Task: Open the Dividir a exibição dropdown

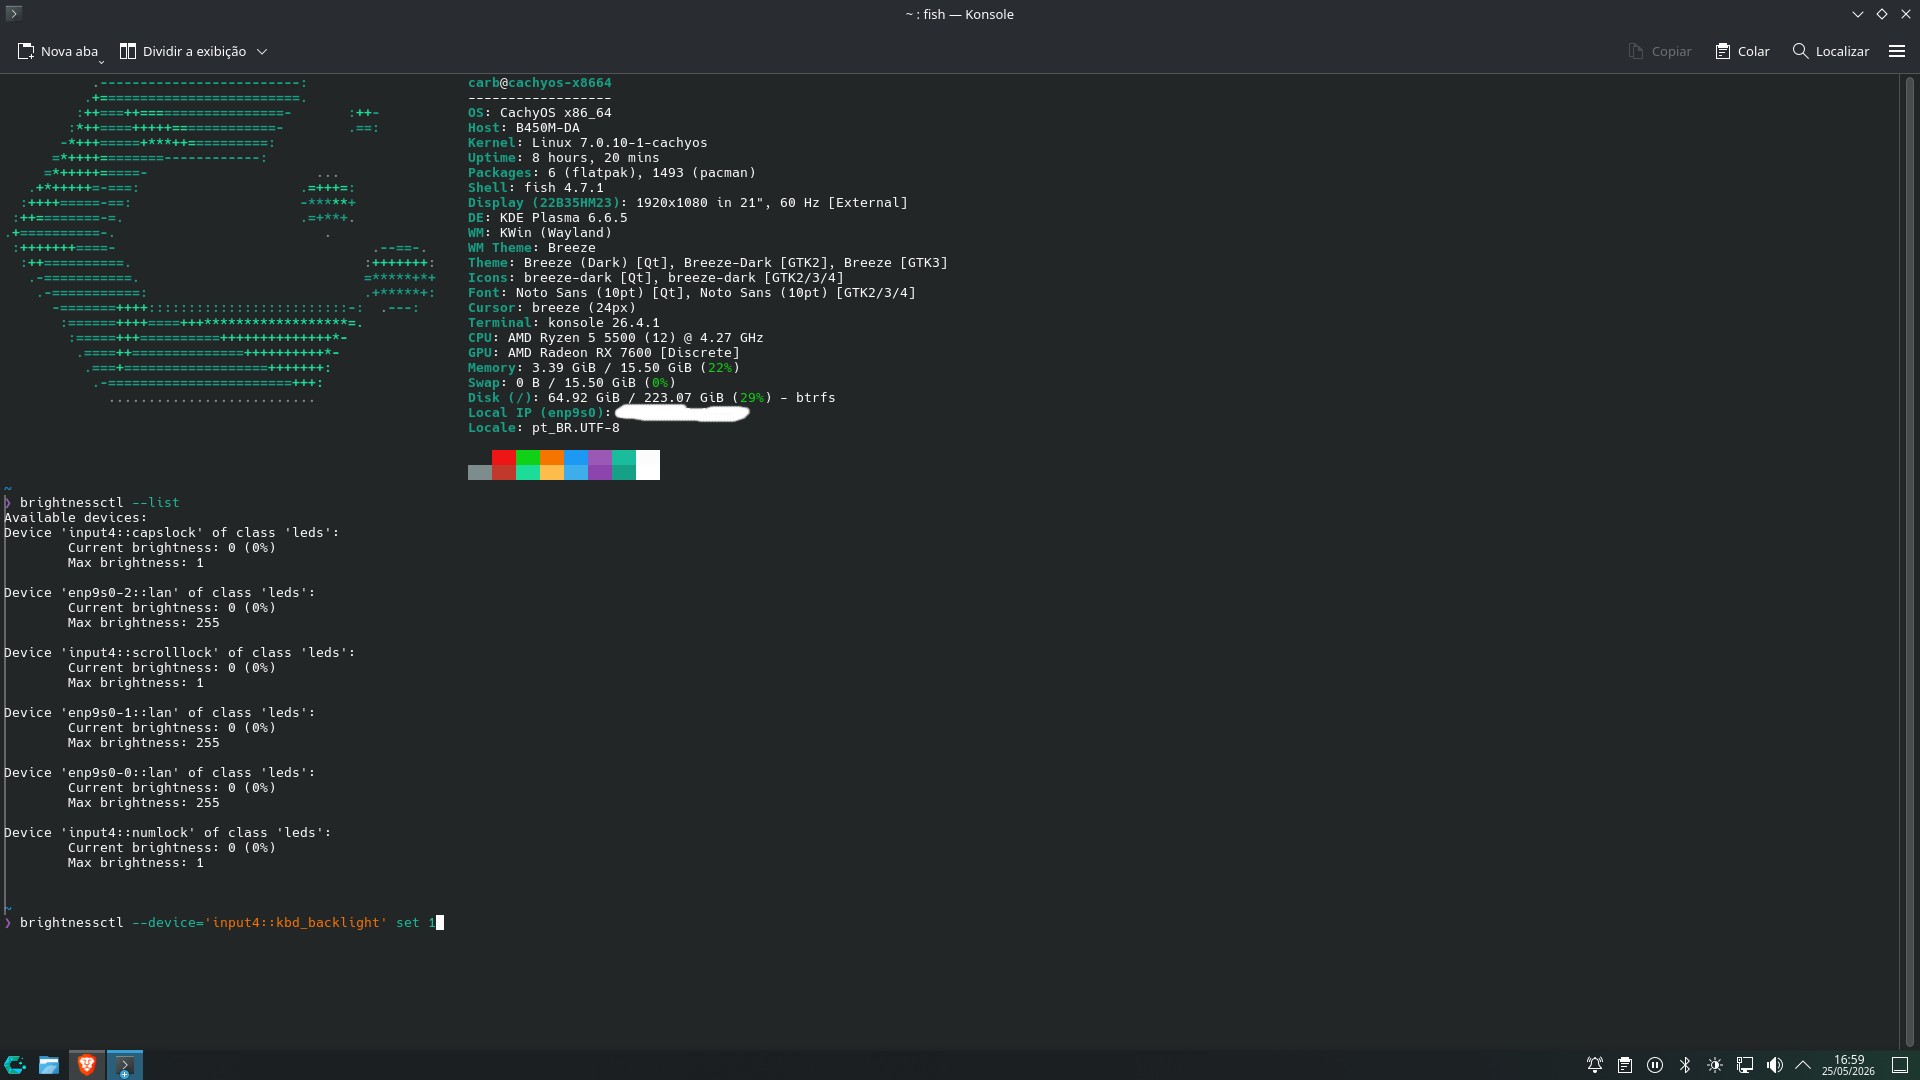Action: coord(193,51)
